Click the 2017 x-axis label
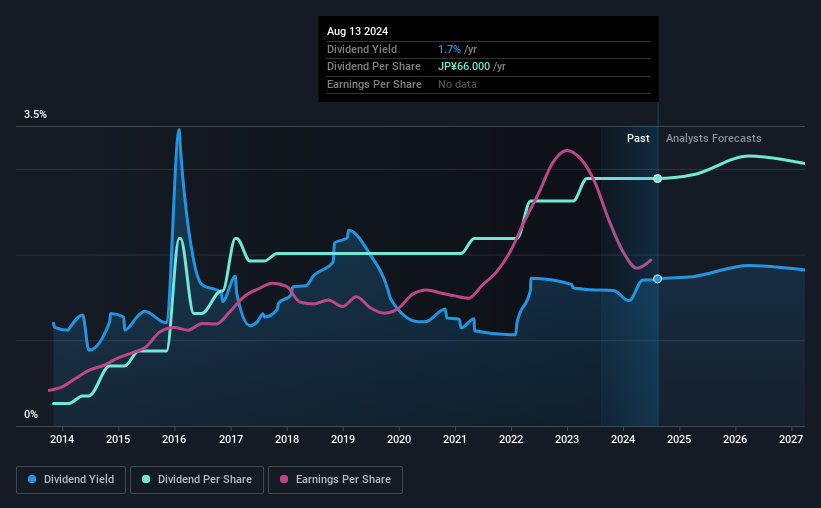 tap(230, 439)
